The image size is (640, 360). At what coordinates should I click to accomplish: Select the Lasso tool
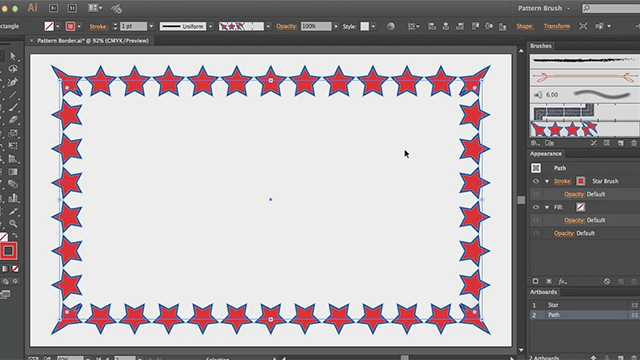(x=13, y=69)
